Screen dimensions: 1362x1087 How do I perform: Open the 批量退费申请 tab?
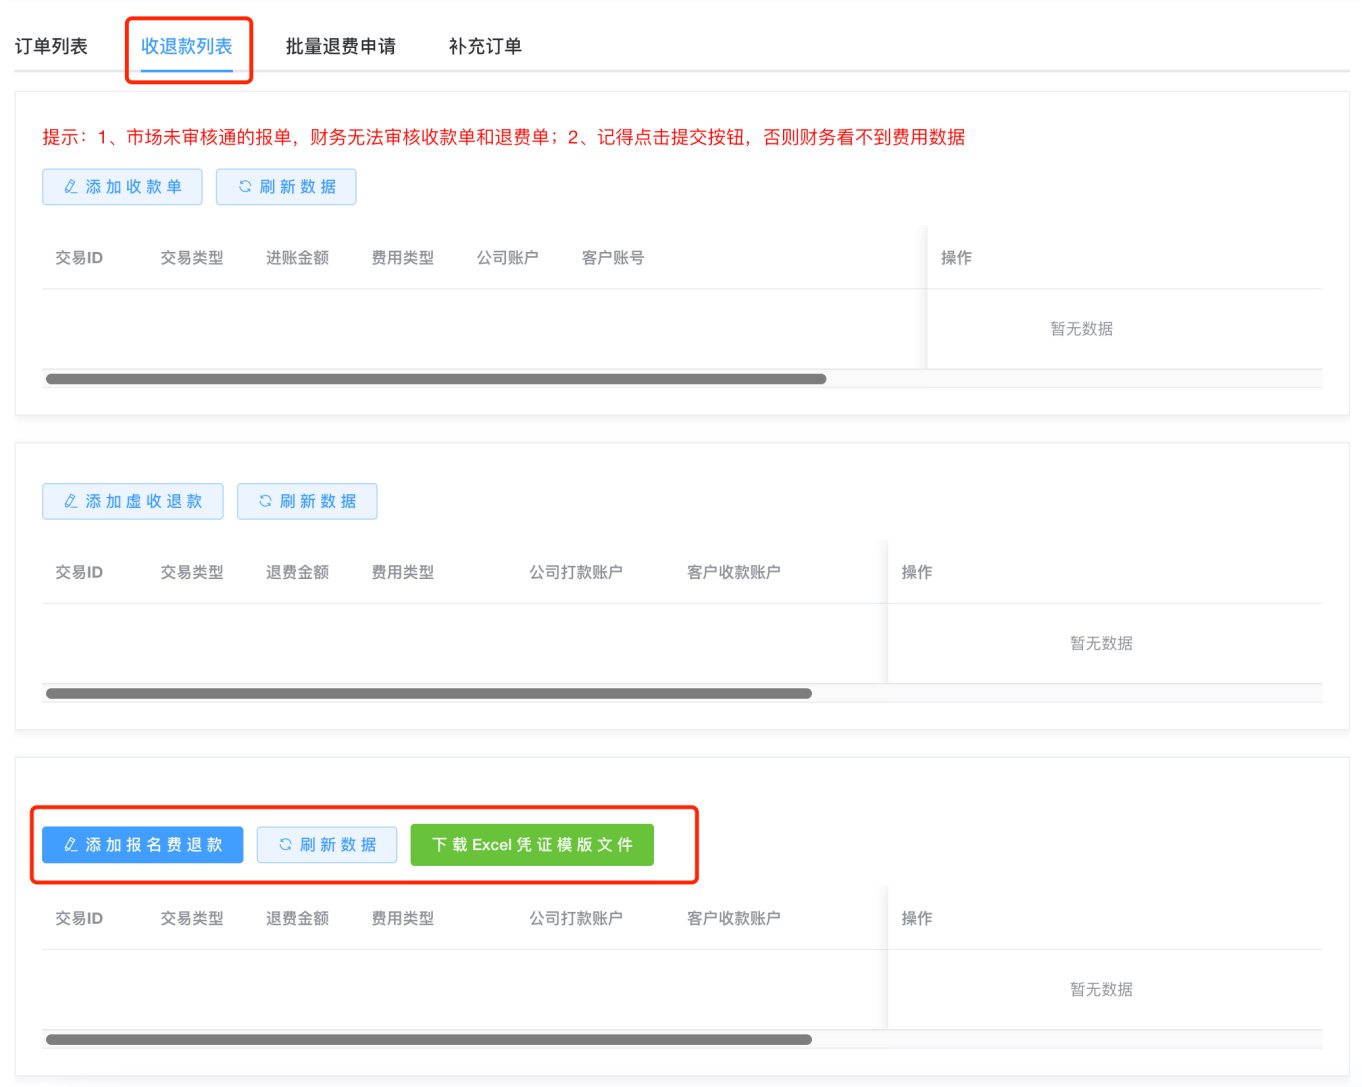(340, 46)
